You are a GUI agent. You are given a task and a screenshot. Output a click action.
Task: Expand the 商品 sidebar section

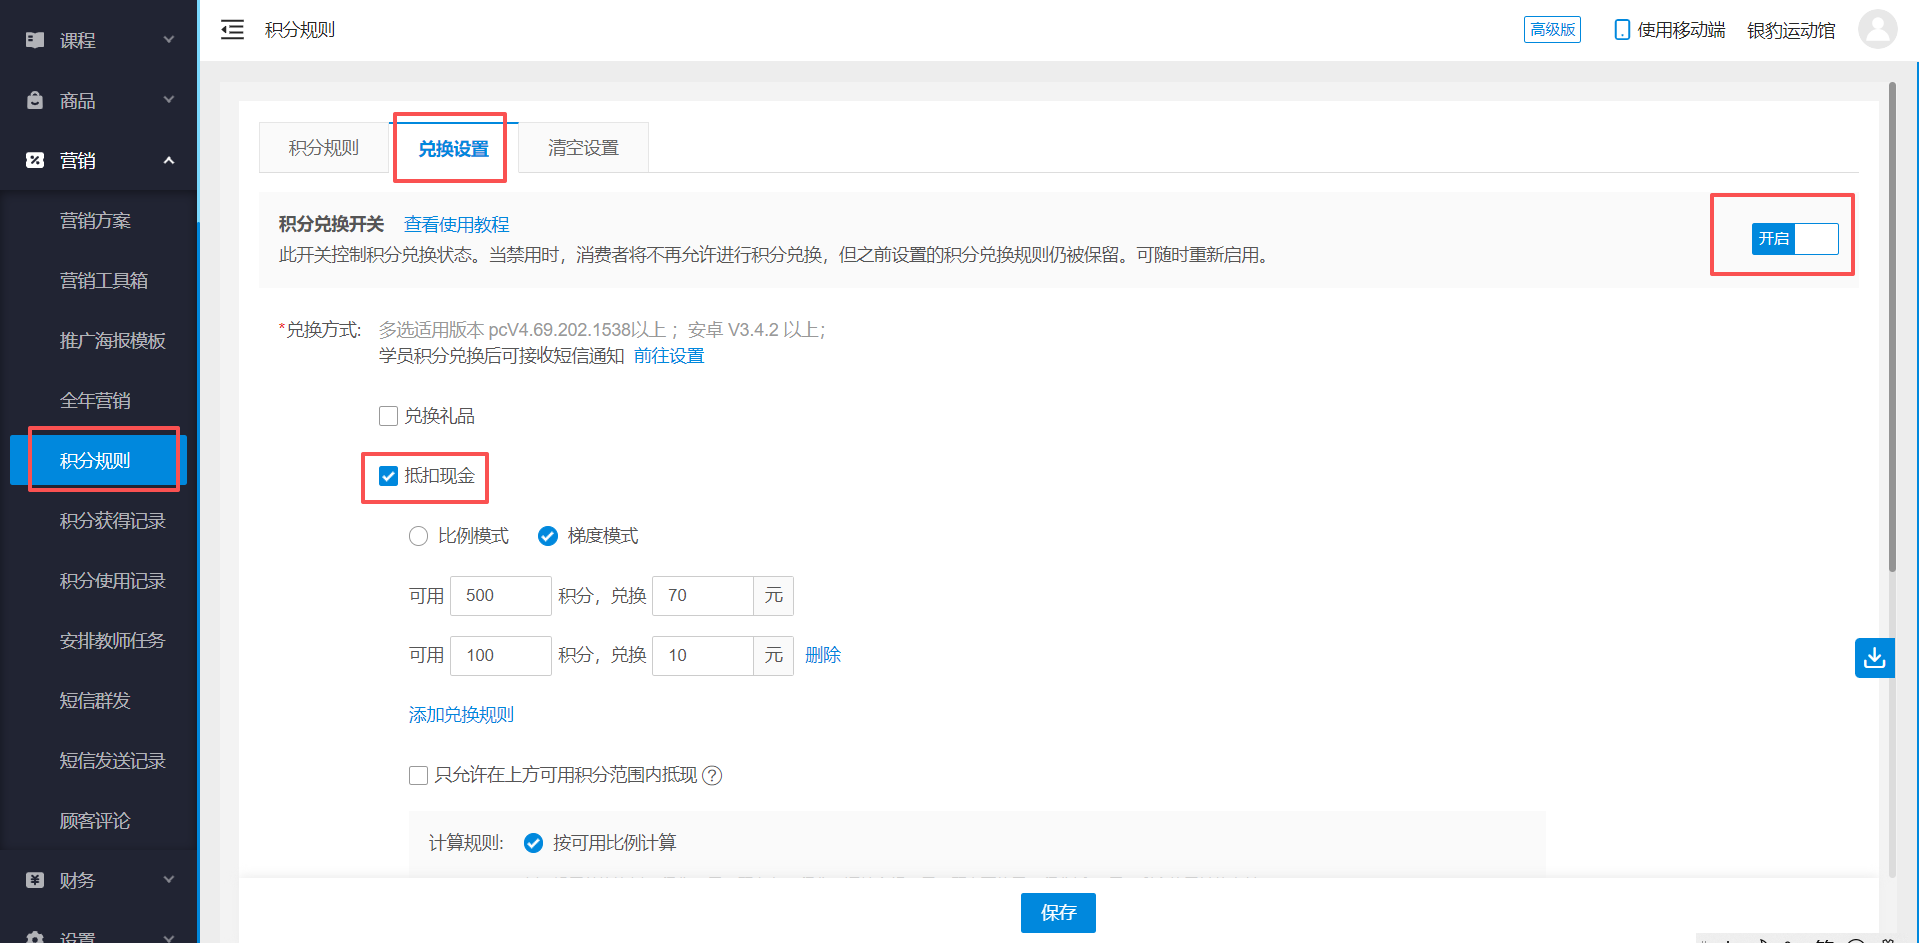168,100
